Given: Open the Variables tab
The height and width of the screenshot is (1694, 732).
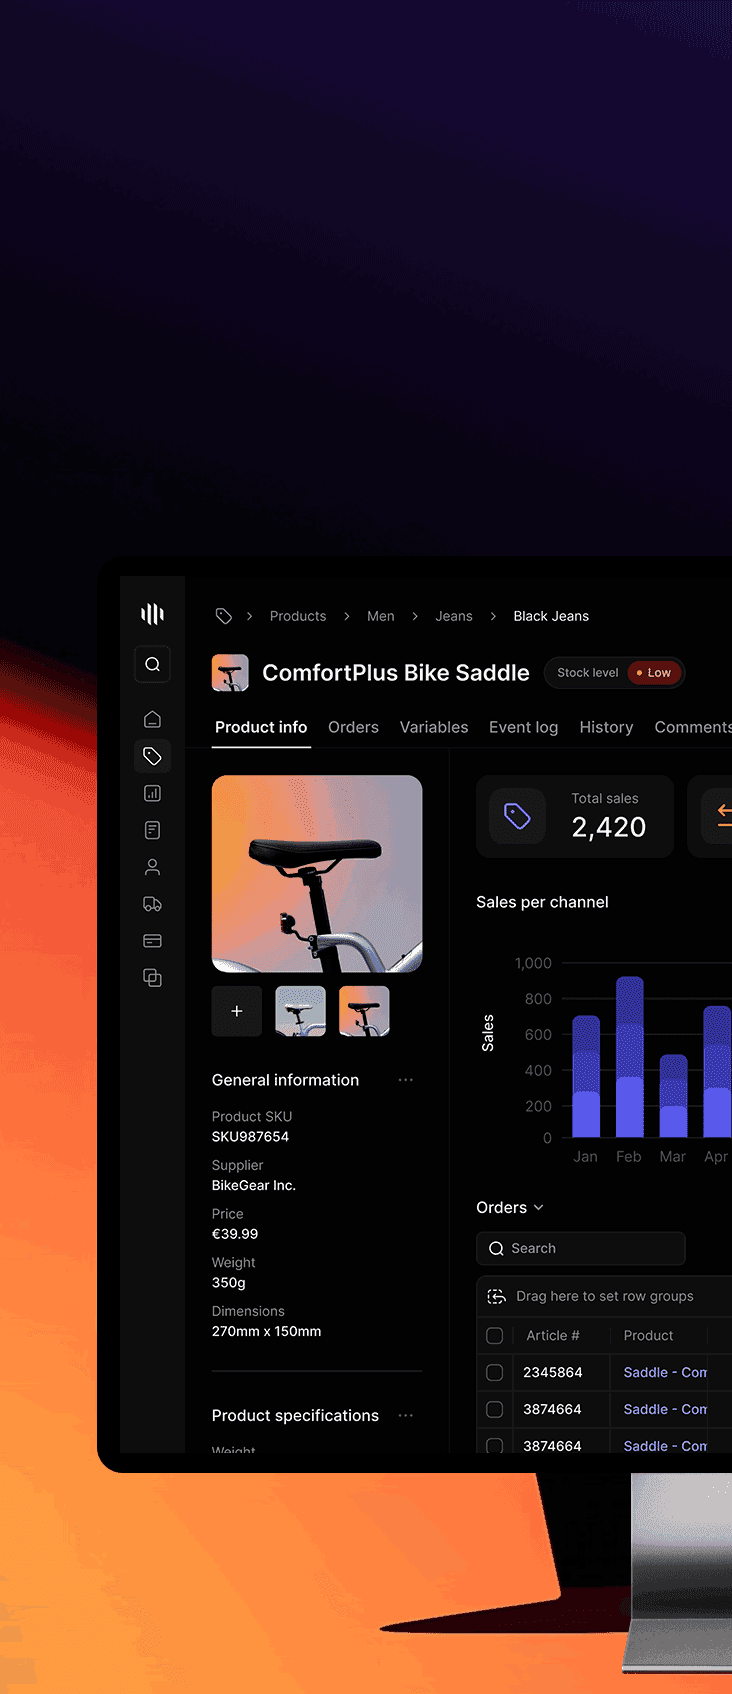Looking at the screenshot, I should tap(434, 727).
